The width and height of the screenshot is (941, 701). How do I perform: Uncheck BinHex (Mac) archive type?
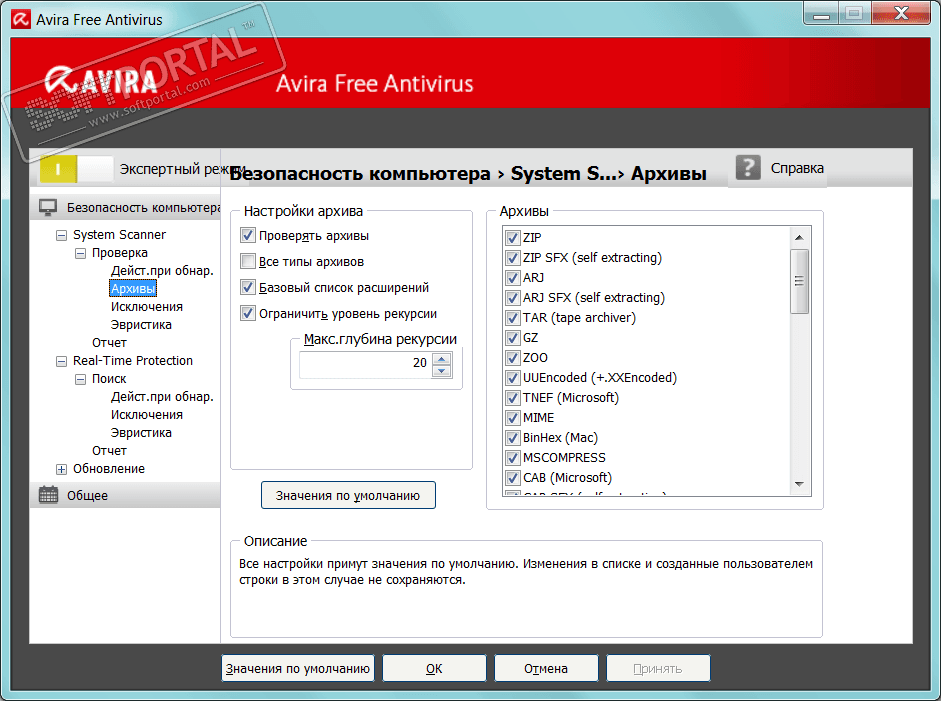(513, 438)
